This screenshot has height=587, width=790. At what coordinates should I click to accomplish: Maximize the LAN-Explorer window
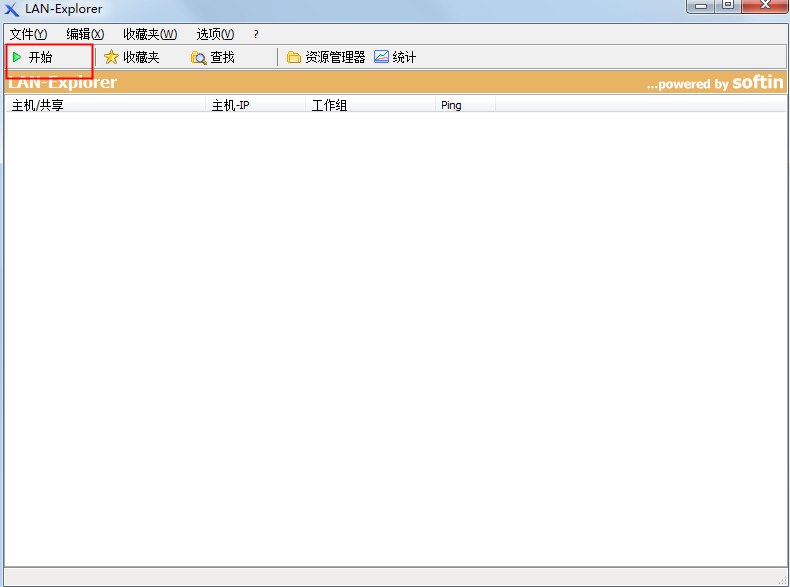click(728, 6)
